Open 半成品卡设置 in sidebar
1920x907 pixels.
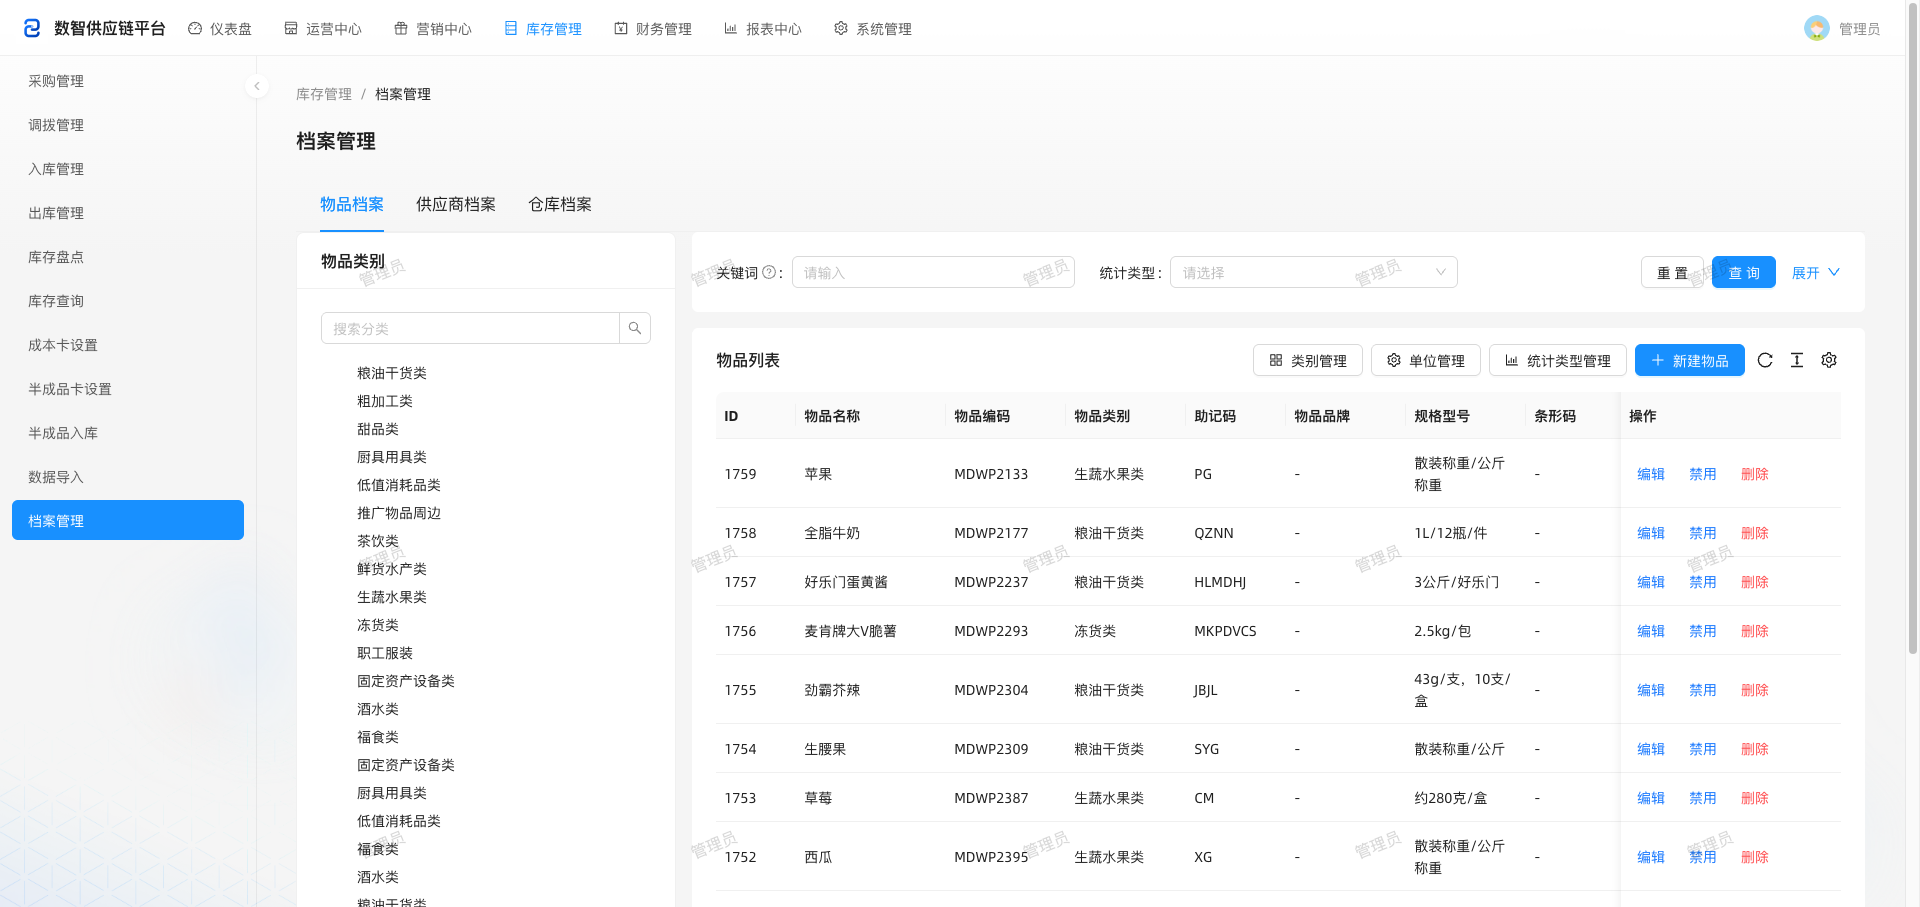point(128,389)
